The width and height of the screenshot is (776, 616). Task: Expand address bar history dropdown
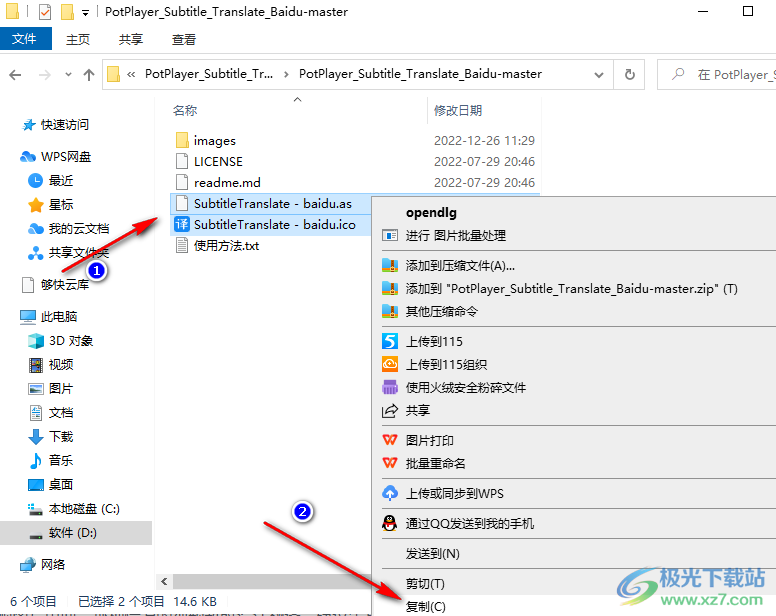point(599,75)
